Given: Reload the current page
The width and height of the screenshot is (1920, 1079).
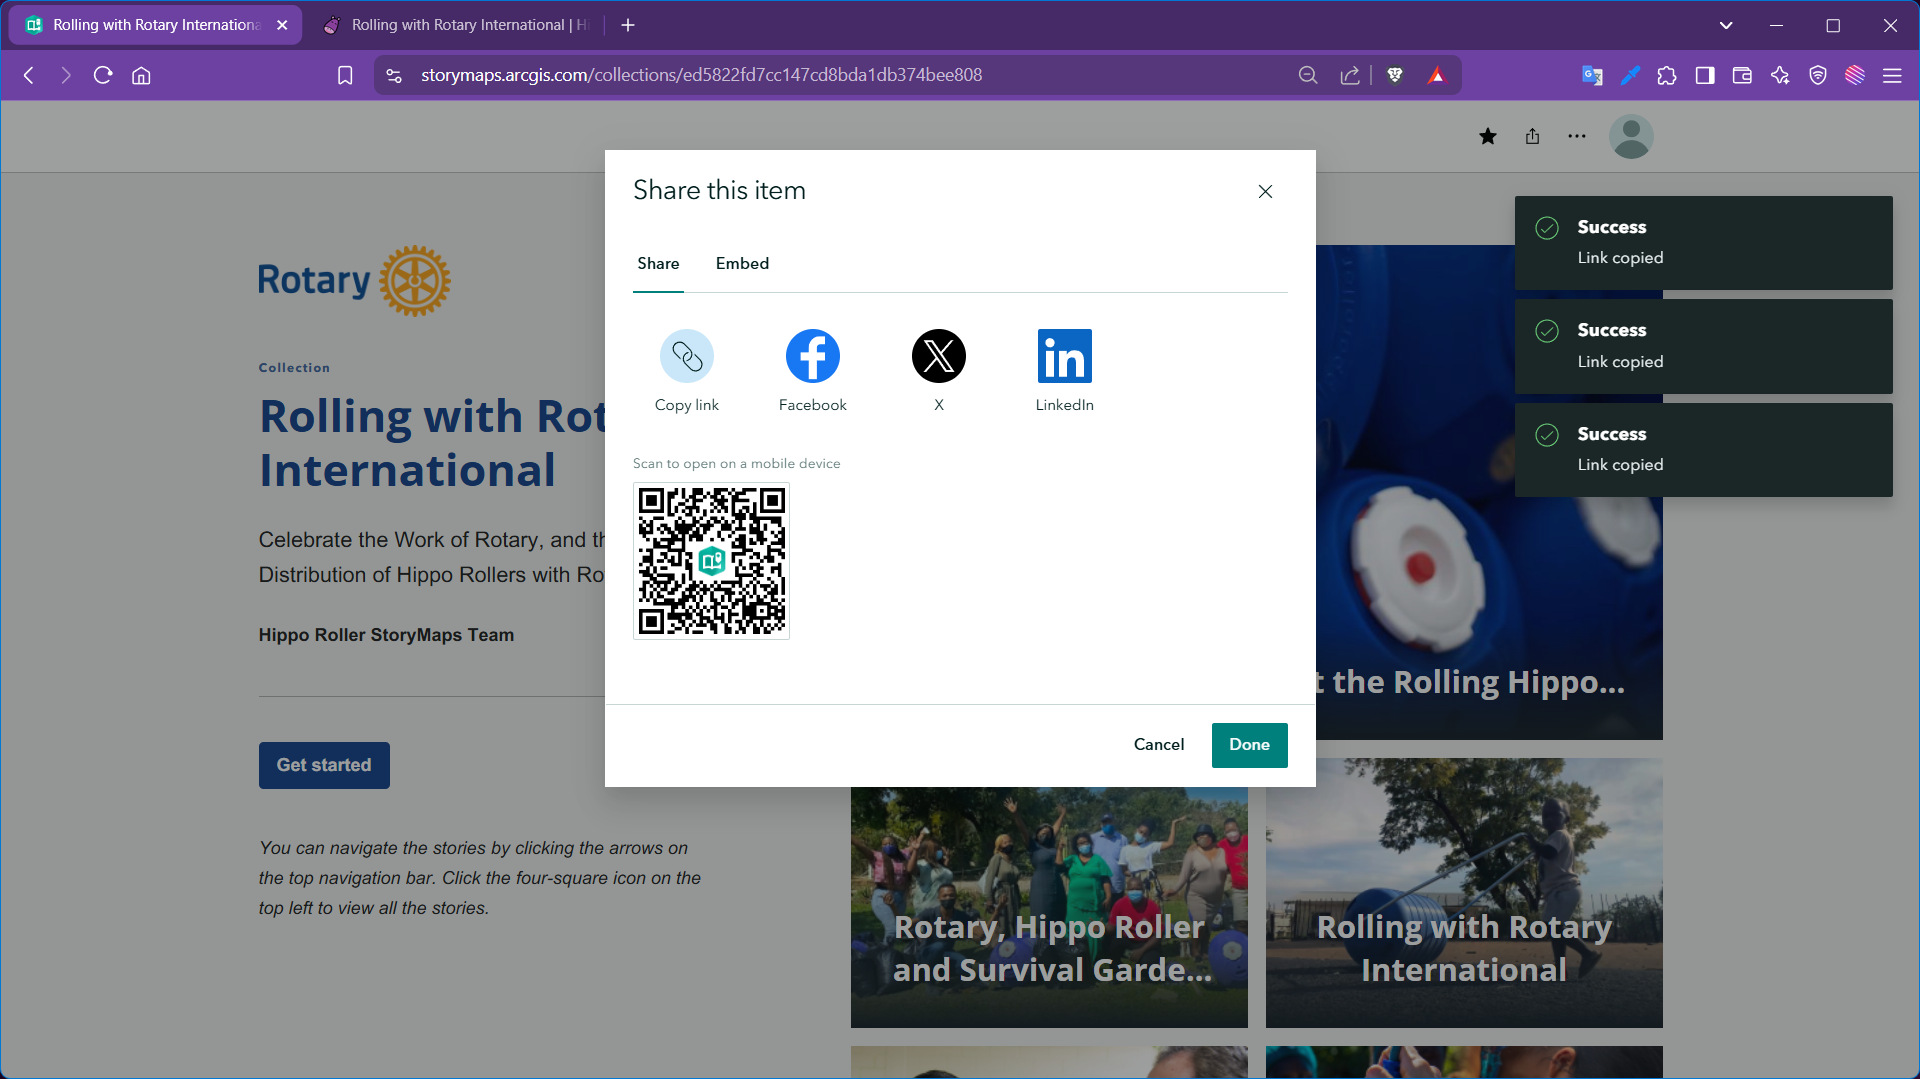Looking at the screenshot, I should point(103,75).
